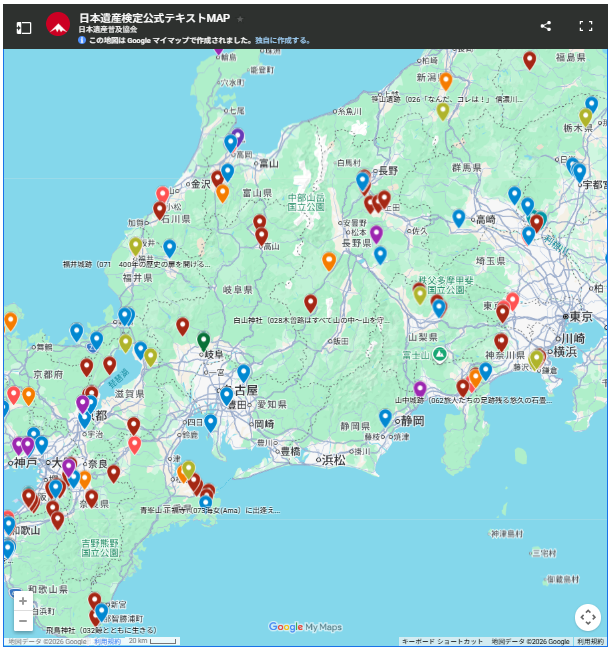Image resolution: width=611 pixels, height=651 pixels.
Task: Open the map legend sidebar panel
Action: coord(23,27)
